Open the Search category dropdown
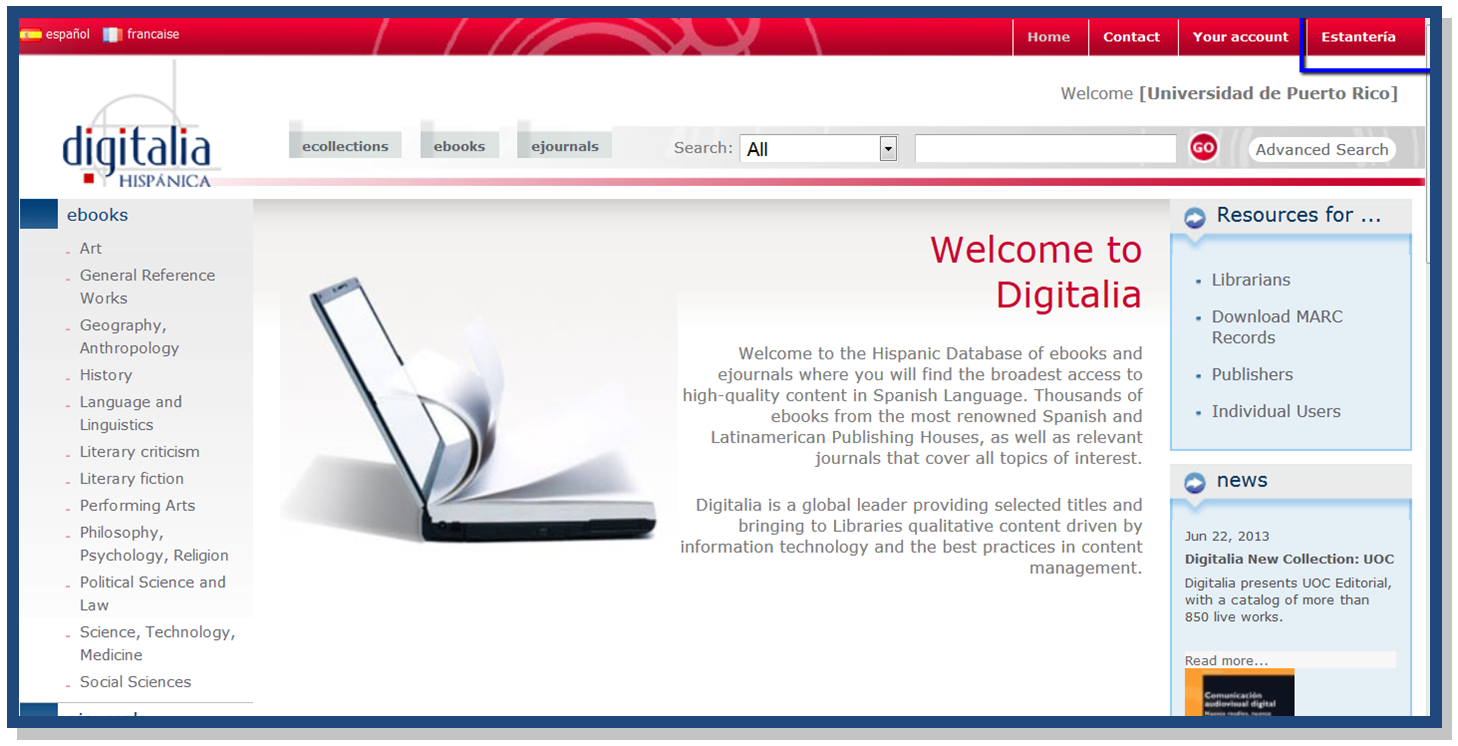Image resolution: width=1458 pixels, height=746 pixels. coord(887,149)
